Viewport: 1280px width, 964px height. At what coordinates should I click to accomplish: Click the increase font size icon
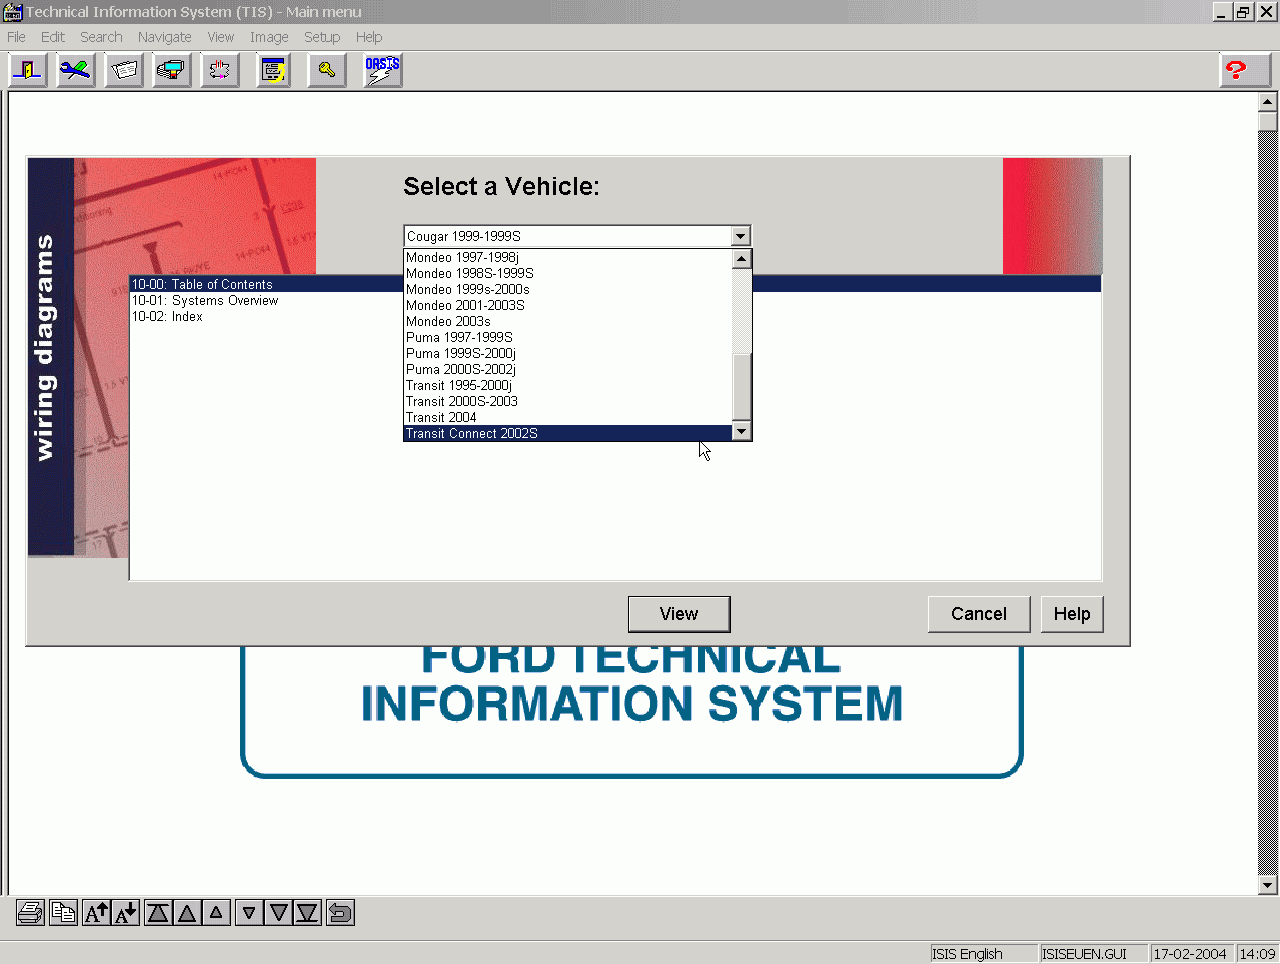97,912
